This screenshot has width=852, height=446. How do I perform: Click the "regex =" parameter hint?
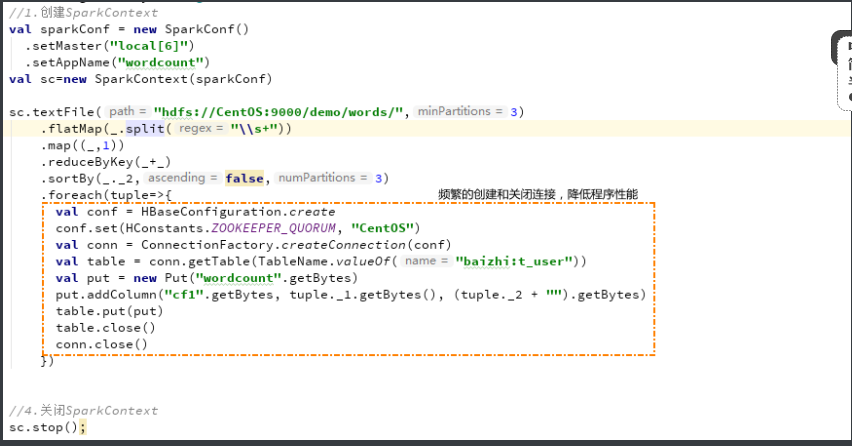(201, 128)
